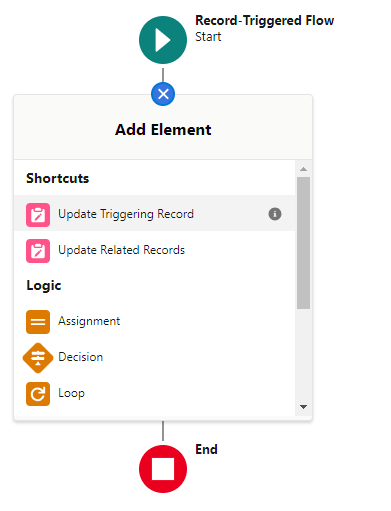Screen dimensions: 391x511
Task: Choose Update Related Records shortcut text
Action: coord(121,250)
